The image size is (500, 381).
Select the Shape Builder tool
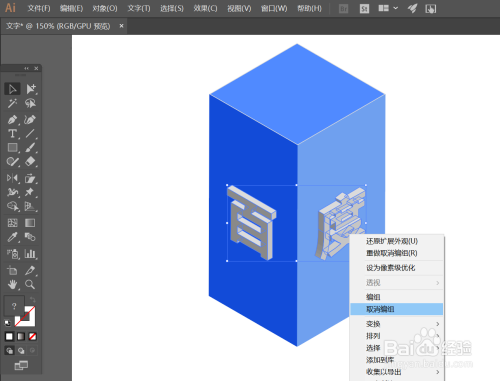pyautogui.click(x=12, y=207)
